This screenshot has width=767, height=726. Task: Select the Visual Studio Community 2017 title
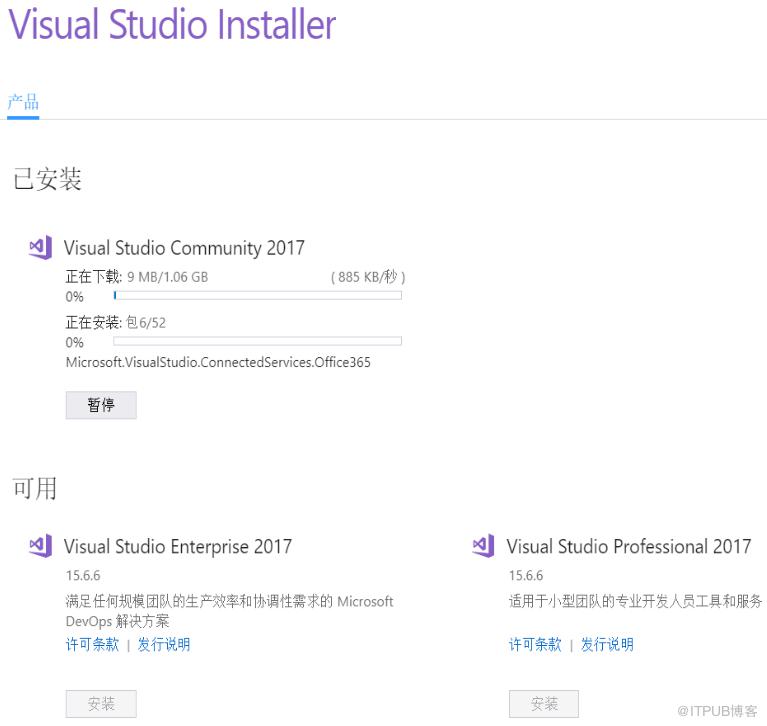click(184, 248)
